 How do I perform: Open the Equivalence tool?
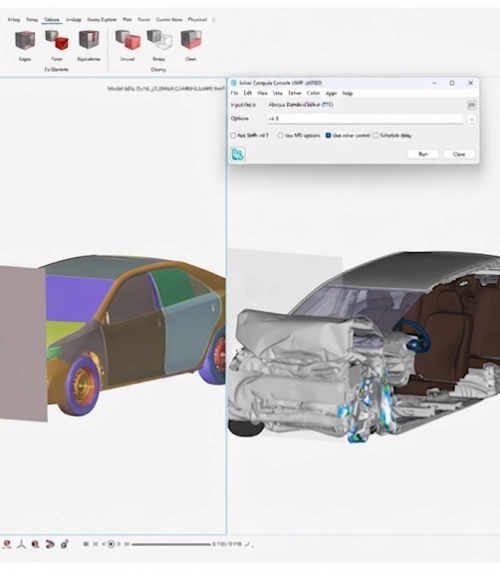tap(89, 45)
